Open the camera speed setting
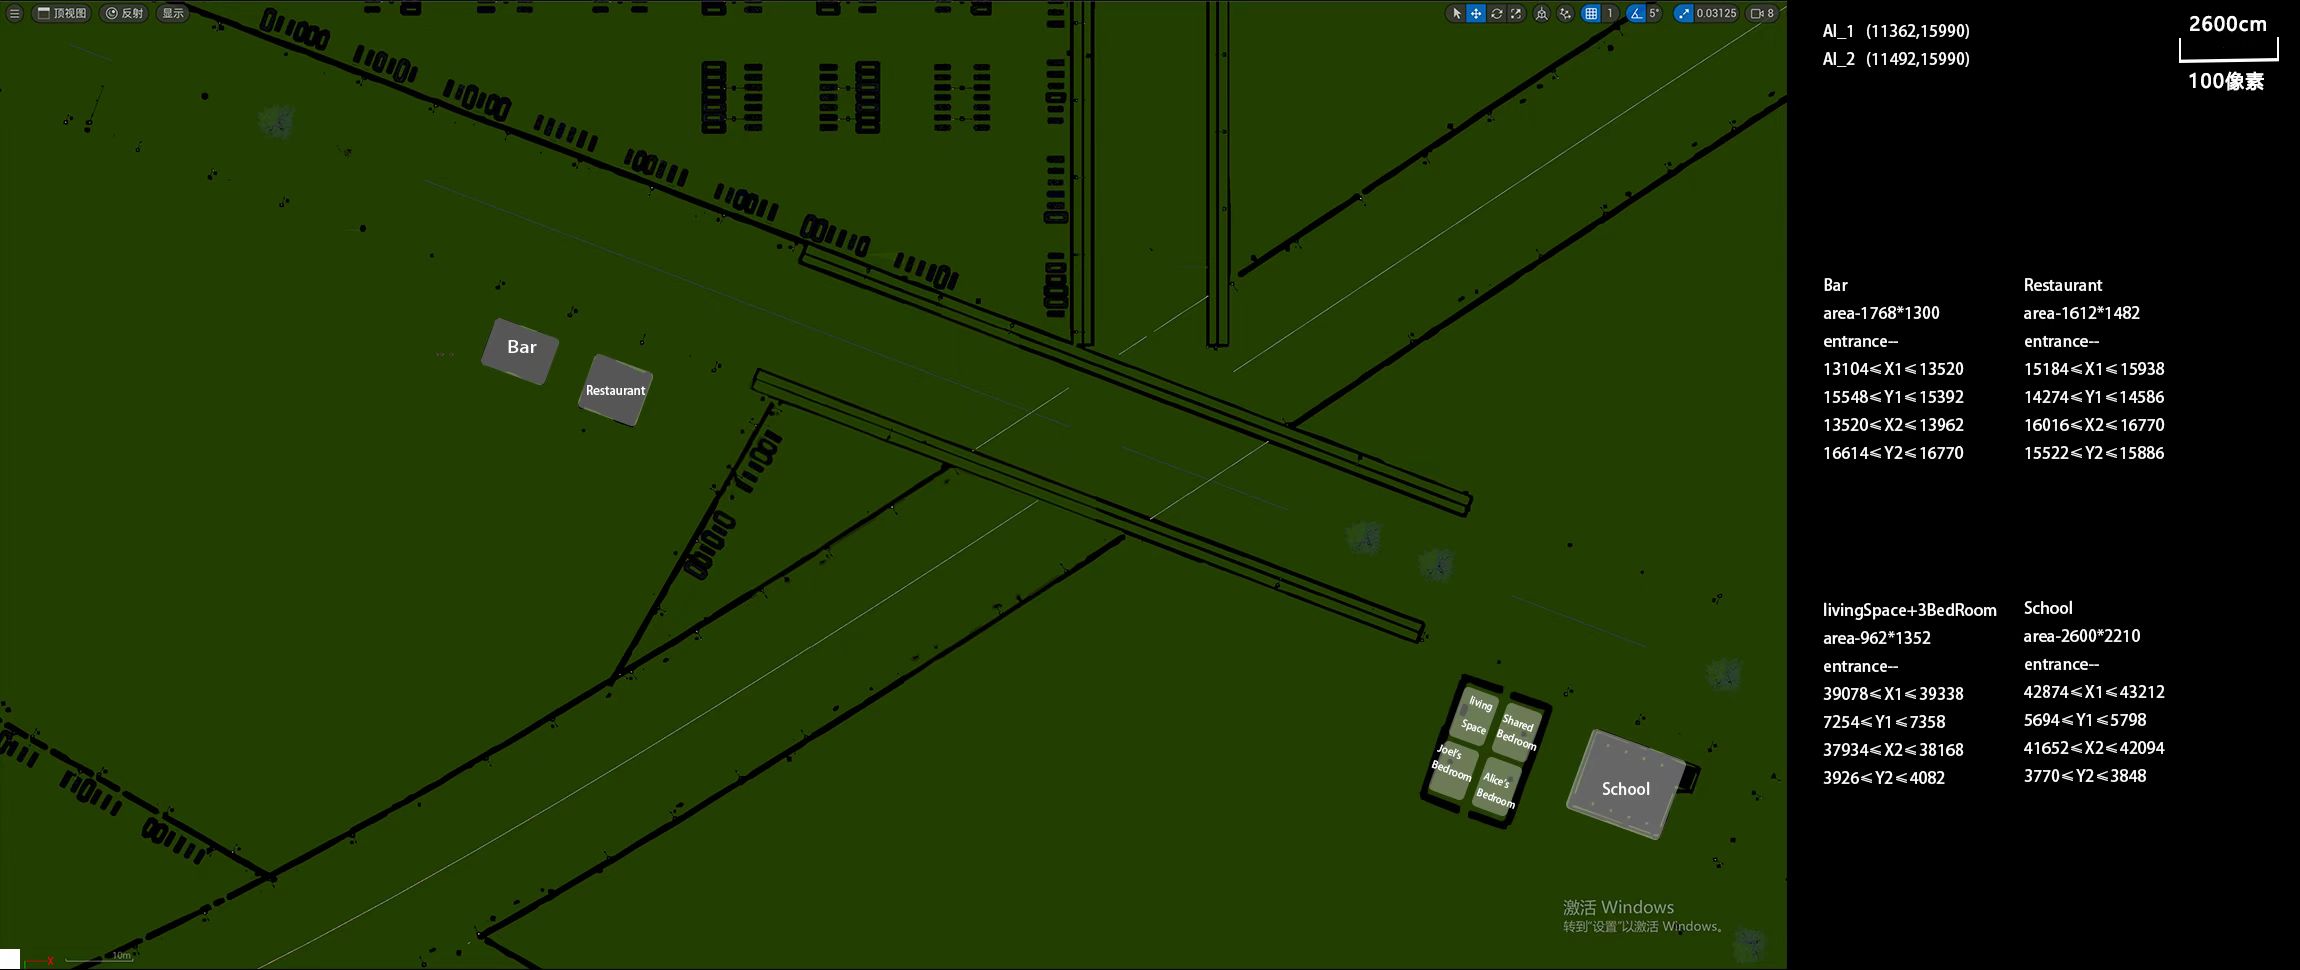The image size is (2300, 970). click(x=1762, y=13)
